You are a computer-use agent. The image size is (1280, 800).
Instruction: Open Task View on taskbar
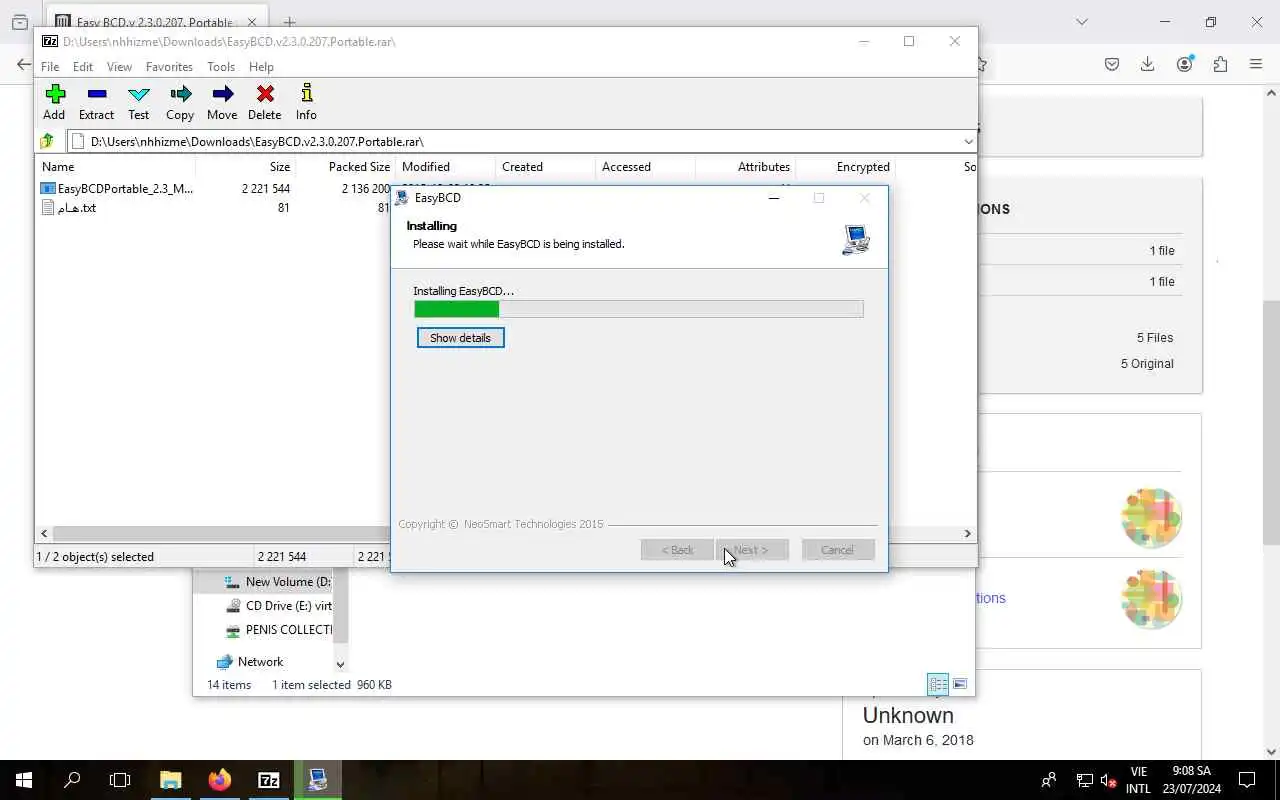click(120, 780)
